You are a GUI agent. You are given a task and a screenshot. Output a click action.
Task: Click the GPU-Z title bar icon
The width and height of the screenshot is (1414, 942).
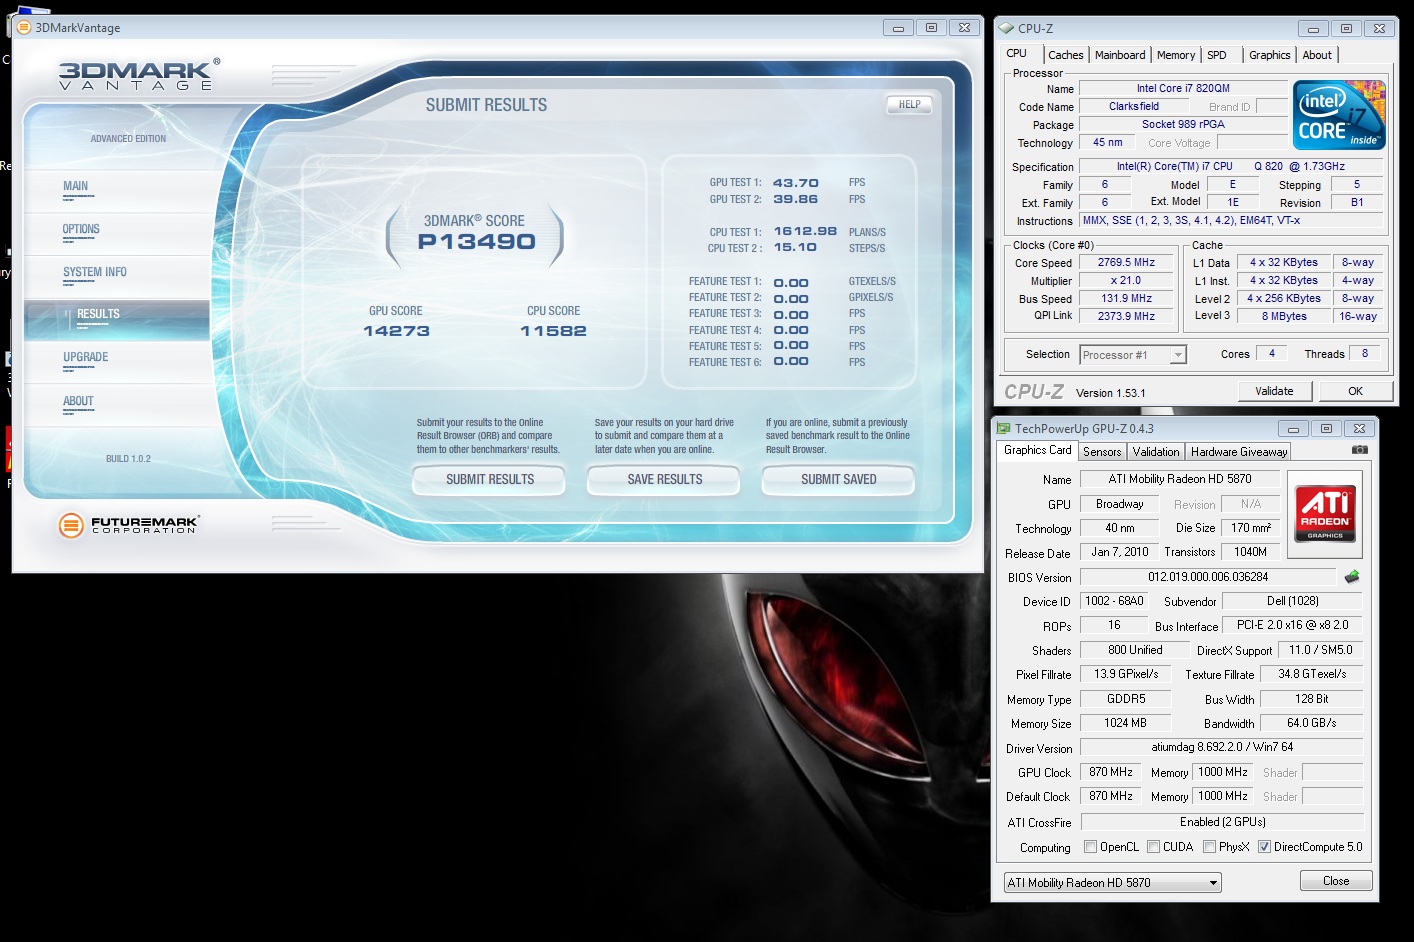[x=1004, y=428]
